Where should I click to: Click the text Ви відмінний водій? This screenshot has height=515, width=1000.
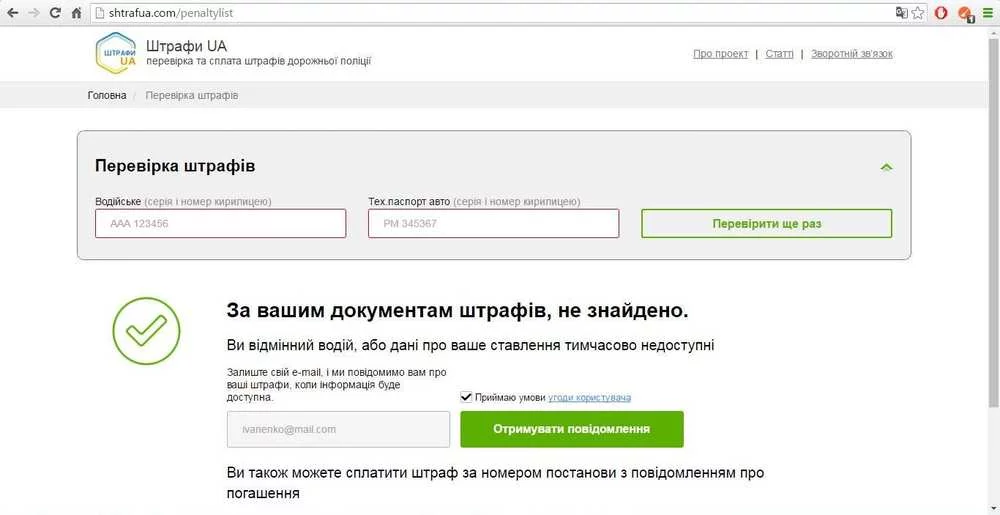(x=290, y=346)
